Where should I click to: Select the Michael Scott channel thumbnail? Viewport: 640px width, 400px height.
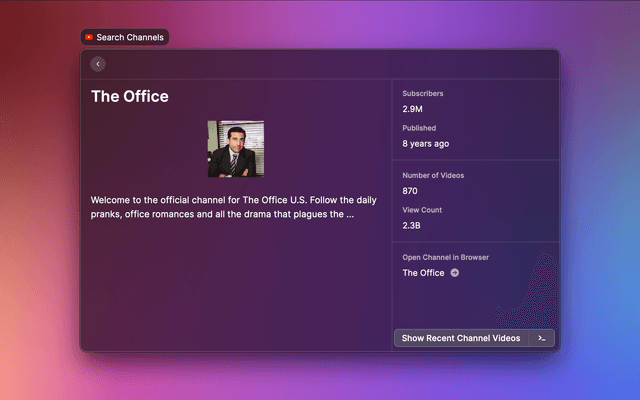coord(236,149)
